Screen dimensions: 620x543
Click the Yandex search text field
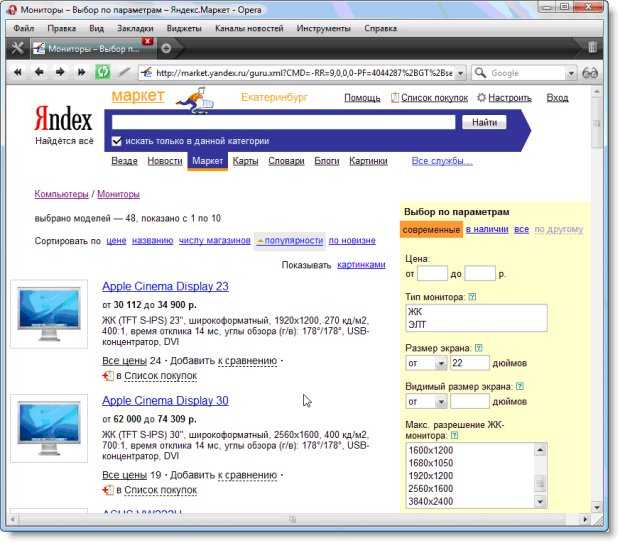coord(284,122)
